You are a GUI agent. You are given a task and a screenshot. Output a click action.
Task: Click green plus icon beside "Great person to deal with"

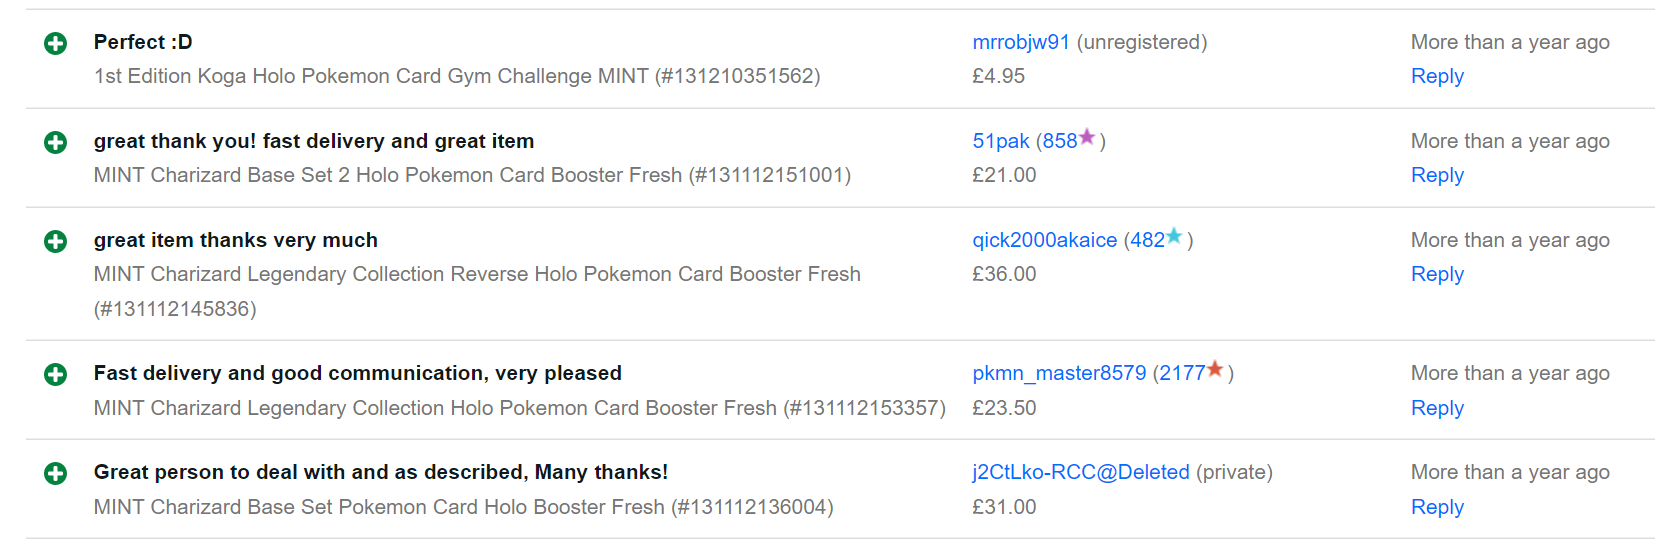pos(56,473)
